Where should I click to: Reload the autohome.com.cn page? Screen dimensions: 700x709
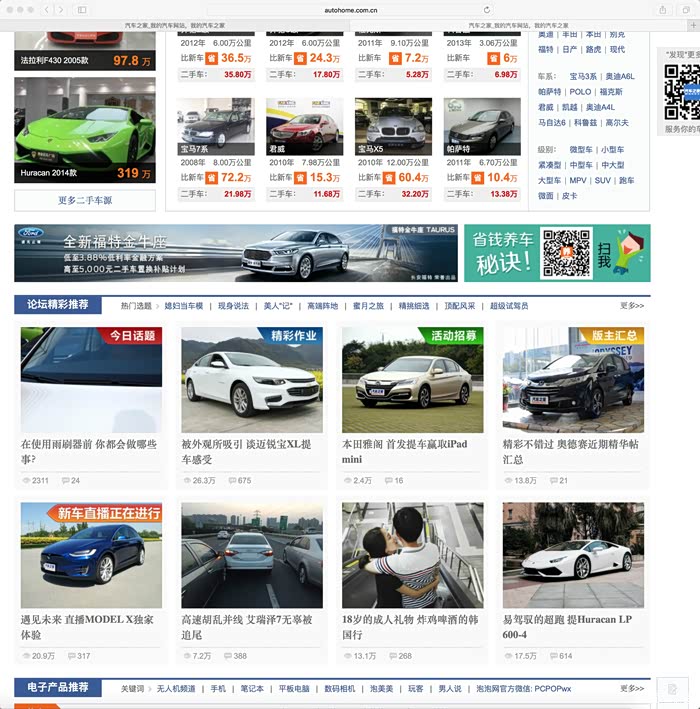(487, 9)
